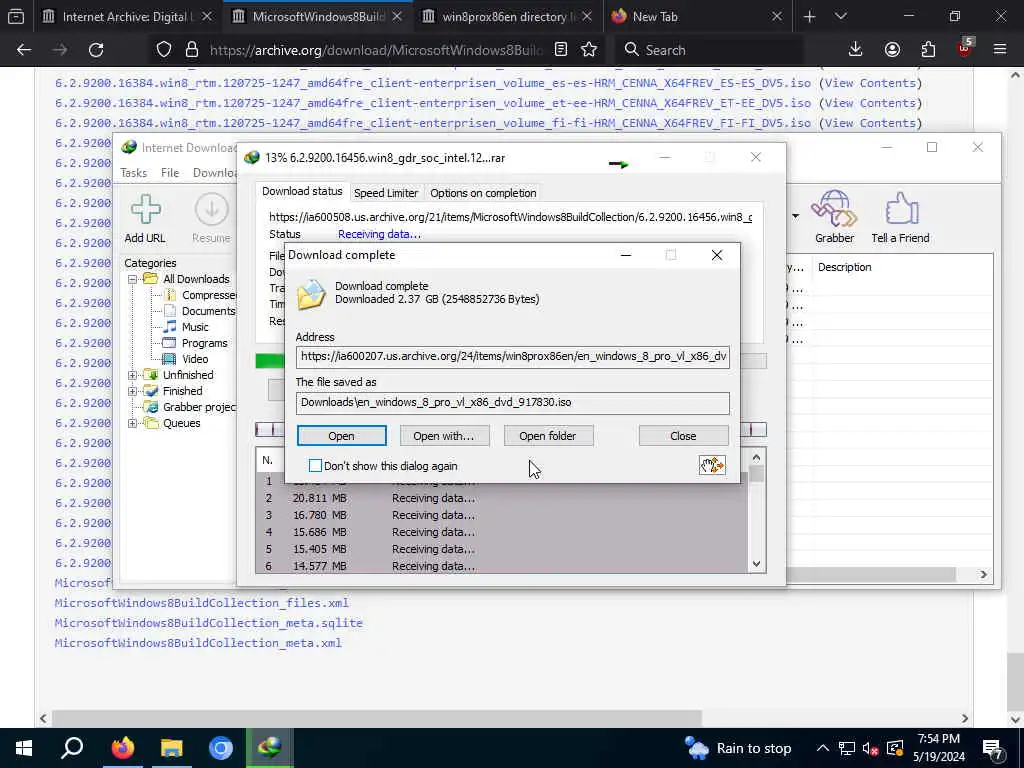Screen dimensions: 1024x768
Task: Bookmark this page with star icon
Action: (589, 50)
